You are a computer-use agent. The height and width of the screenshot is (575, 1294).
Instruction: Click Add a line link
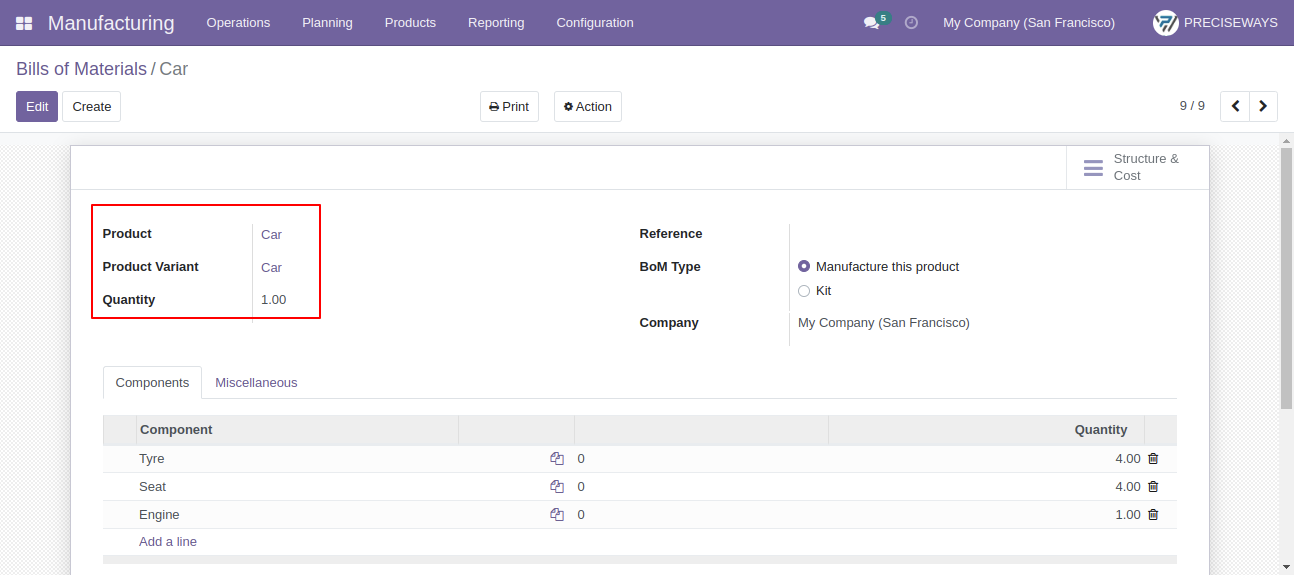pyautogui.click(x=168, y=542)
